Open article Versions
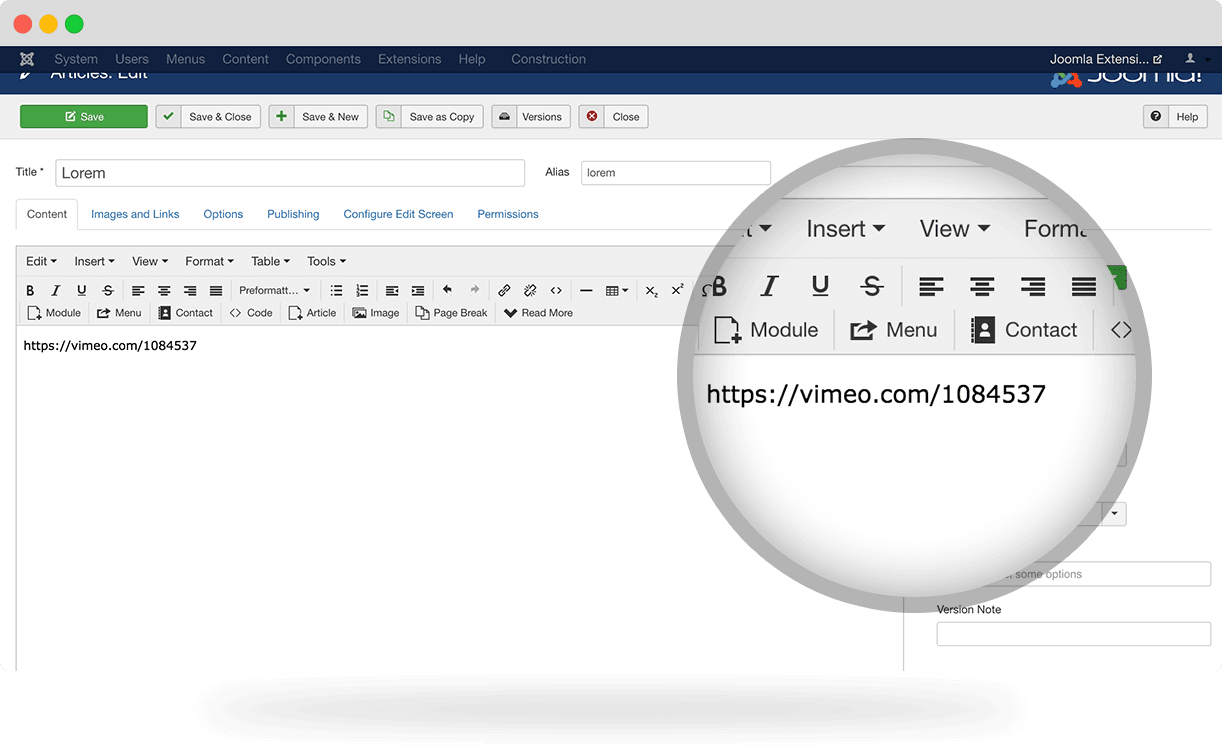Image resolution: width=1222 pixels, height=748 pixels. point(531,117)
